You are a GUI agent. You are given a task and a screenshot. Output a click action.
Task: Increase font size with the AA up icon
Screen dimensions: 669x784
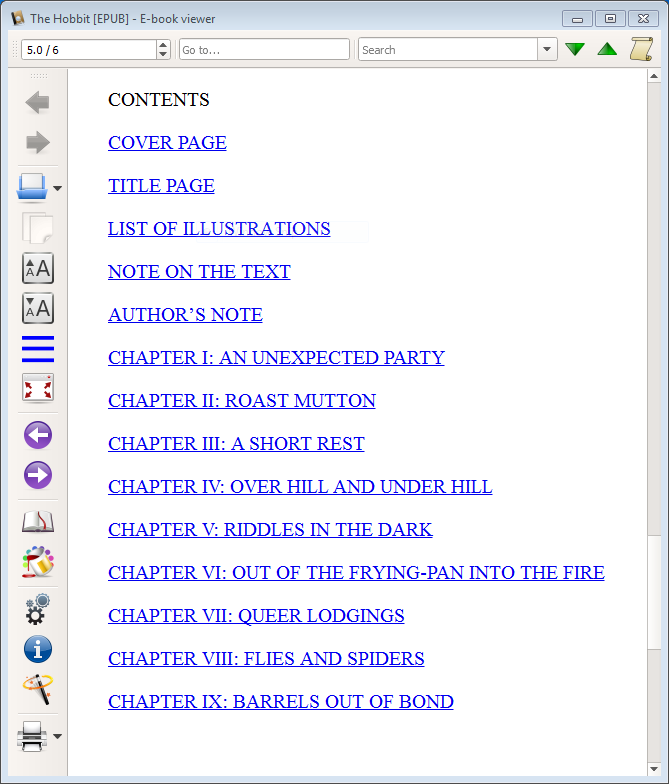(x=38, y=268)
